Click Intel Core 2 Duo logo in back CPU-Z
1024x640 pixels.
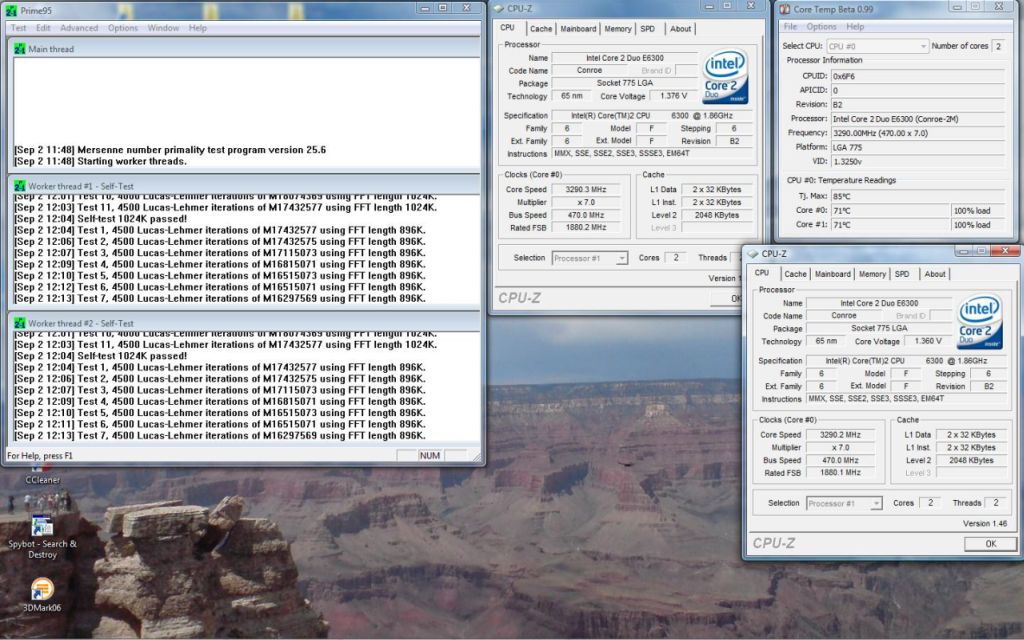pyautogui.click(x=725, y=77)
